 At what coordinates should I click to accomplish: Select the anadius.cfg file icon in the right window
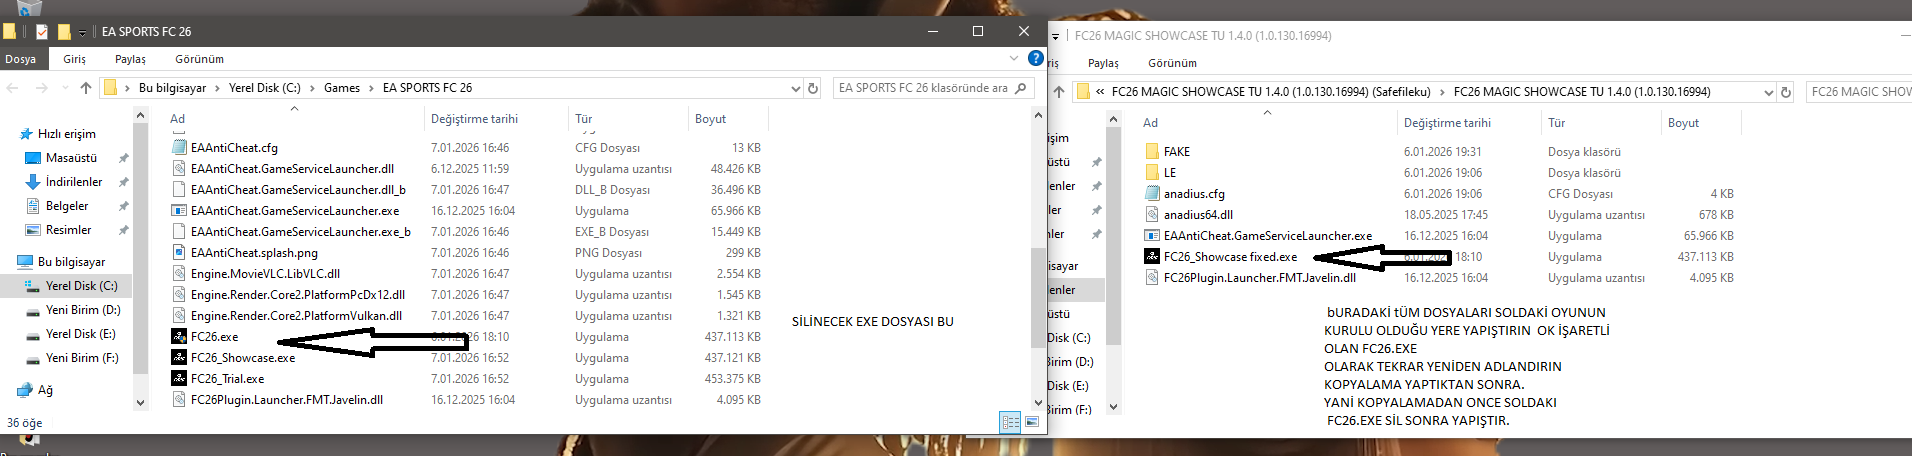[x=1152, y=194]
